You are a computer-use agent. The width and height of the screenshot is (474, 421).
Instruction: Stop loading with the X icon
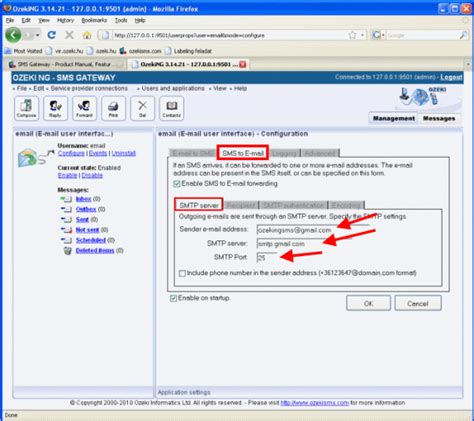[69, 35]
